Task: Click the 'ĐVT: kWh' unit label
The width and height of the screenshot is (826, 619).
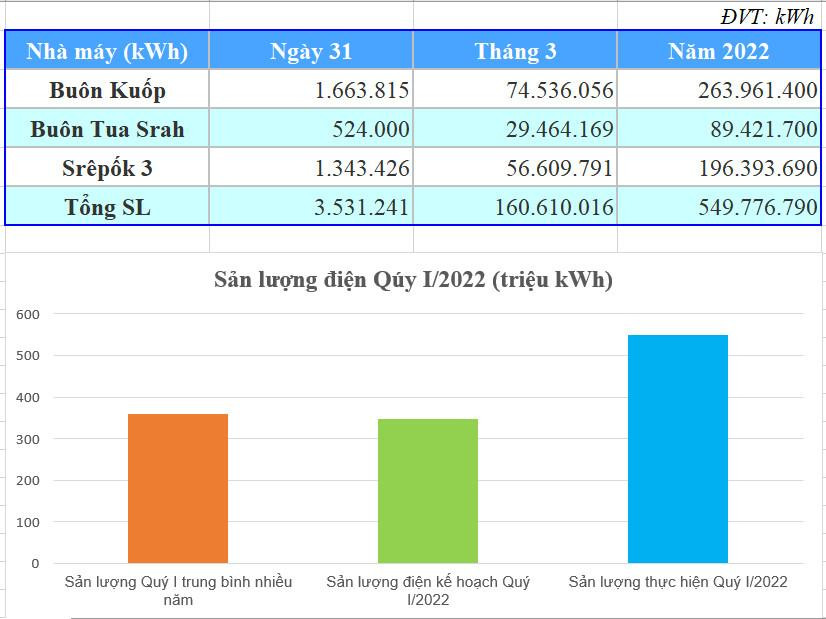Action: 767,16
